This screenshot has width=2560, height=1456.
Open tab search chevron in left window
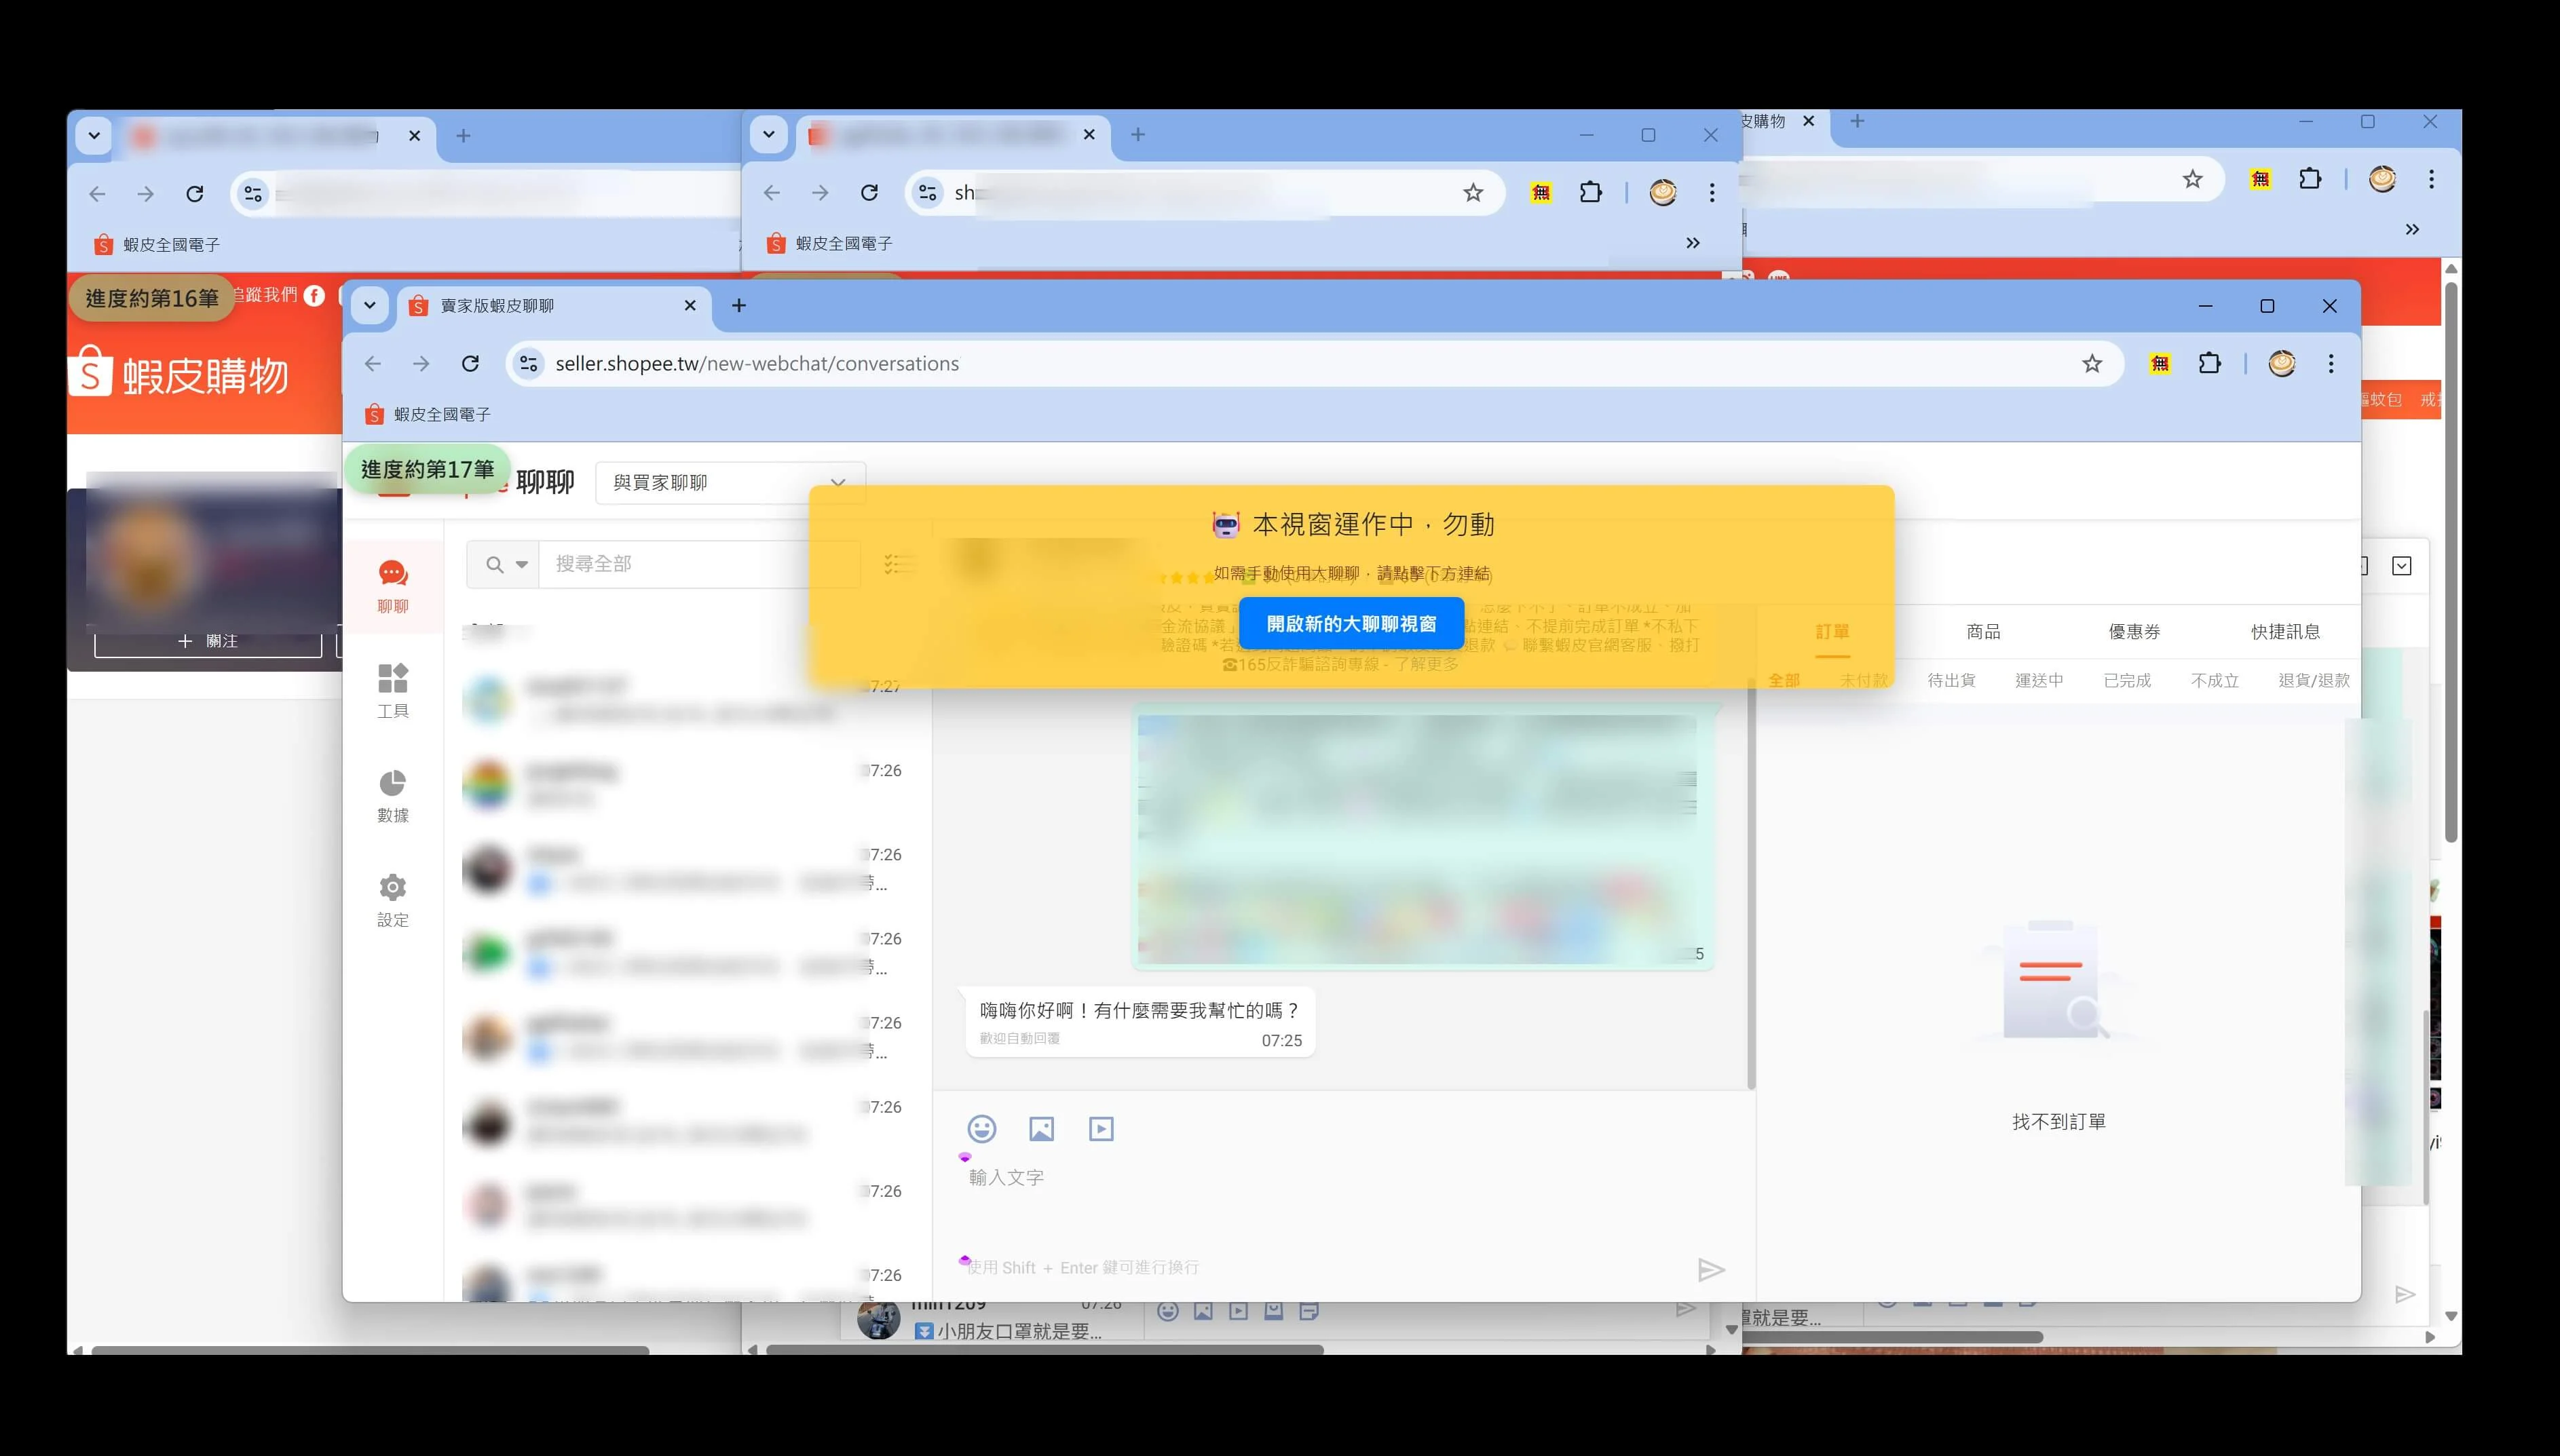tap(94, 135)
